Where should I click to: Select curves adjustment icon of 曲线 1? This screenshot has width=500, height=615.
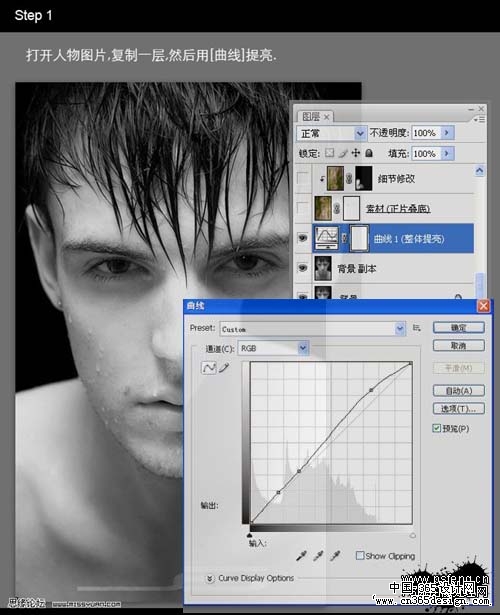326,238
